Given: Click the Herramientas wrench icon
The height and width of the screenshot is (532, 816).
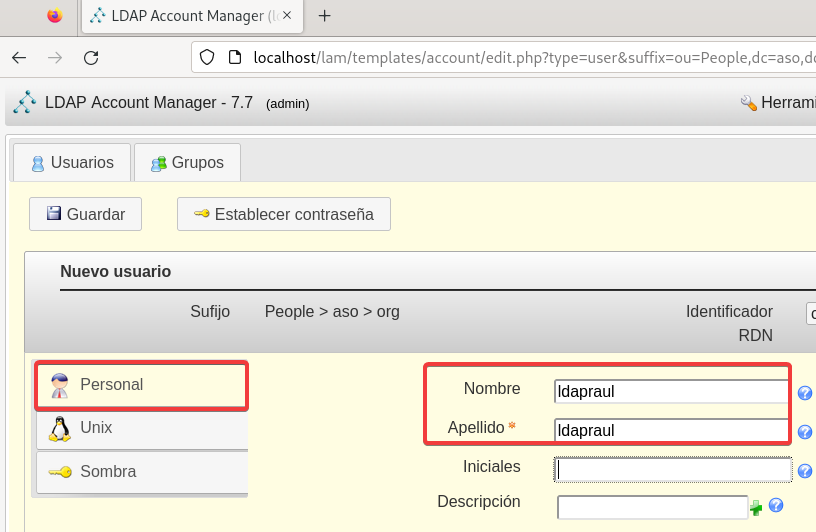Looking at the screenshot, I should 748,103.
